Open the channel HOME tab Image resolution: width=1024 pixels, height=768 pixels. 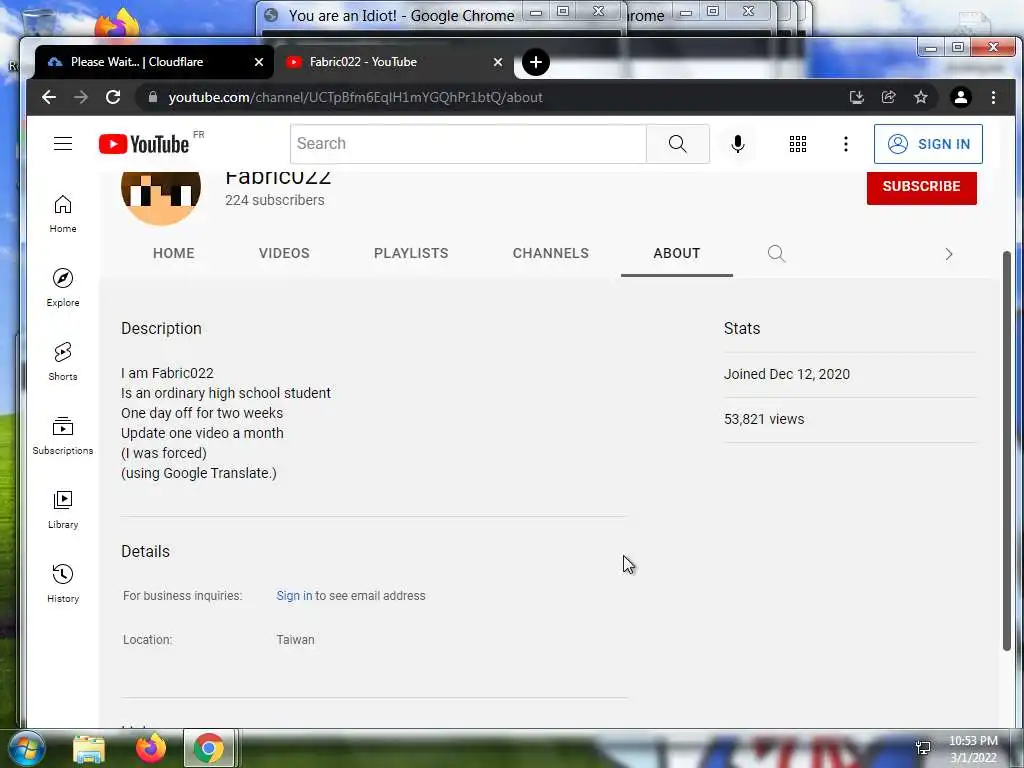tap(174, 253)
